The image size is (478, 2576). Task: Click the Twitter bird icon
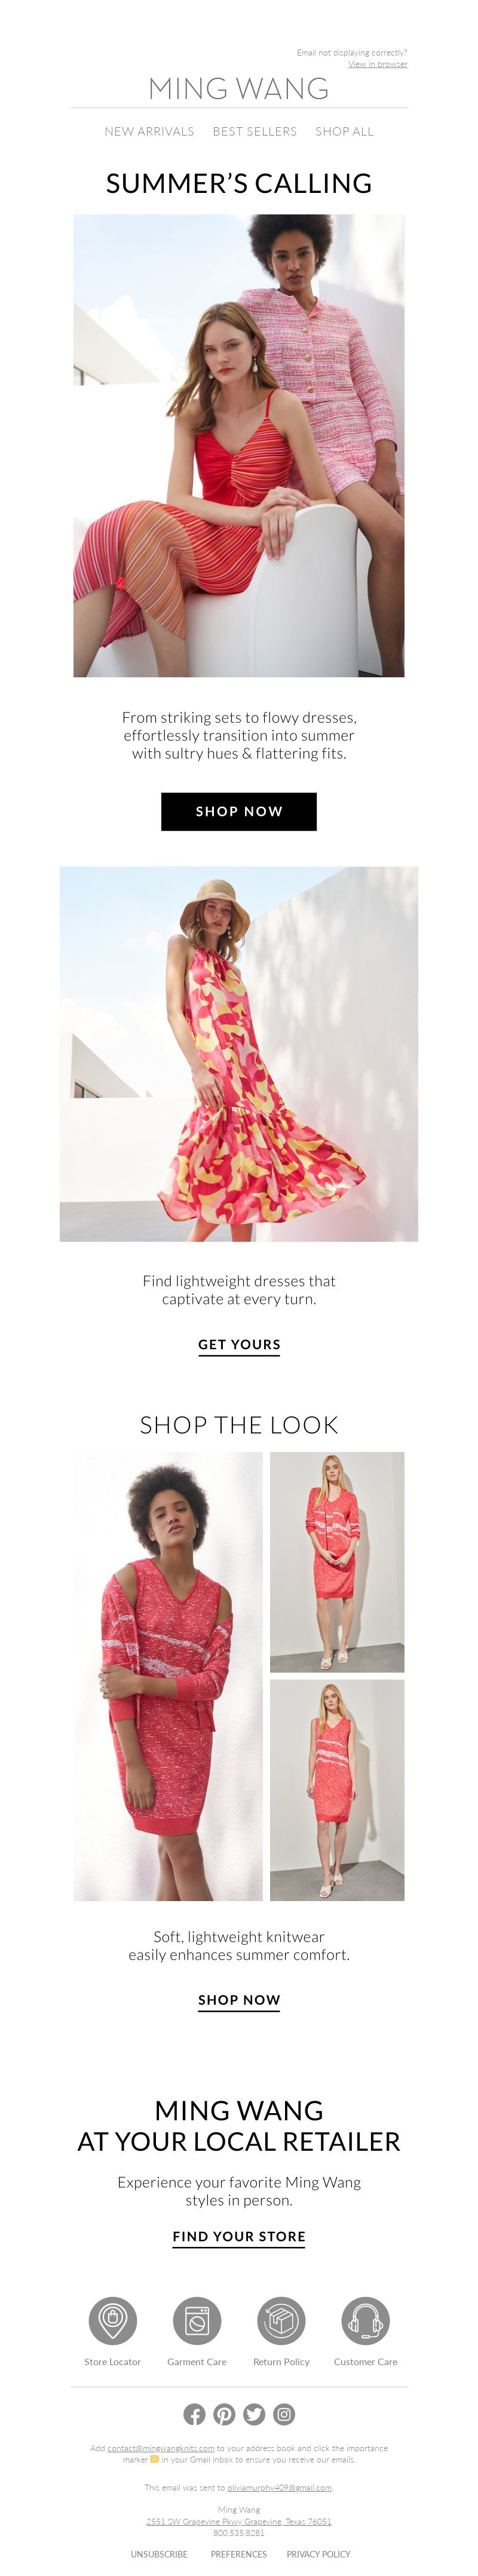[x=254, y=2415]
